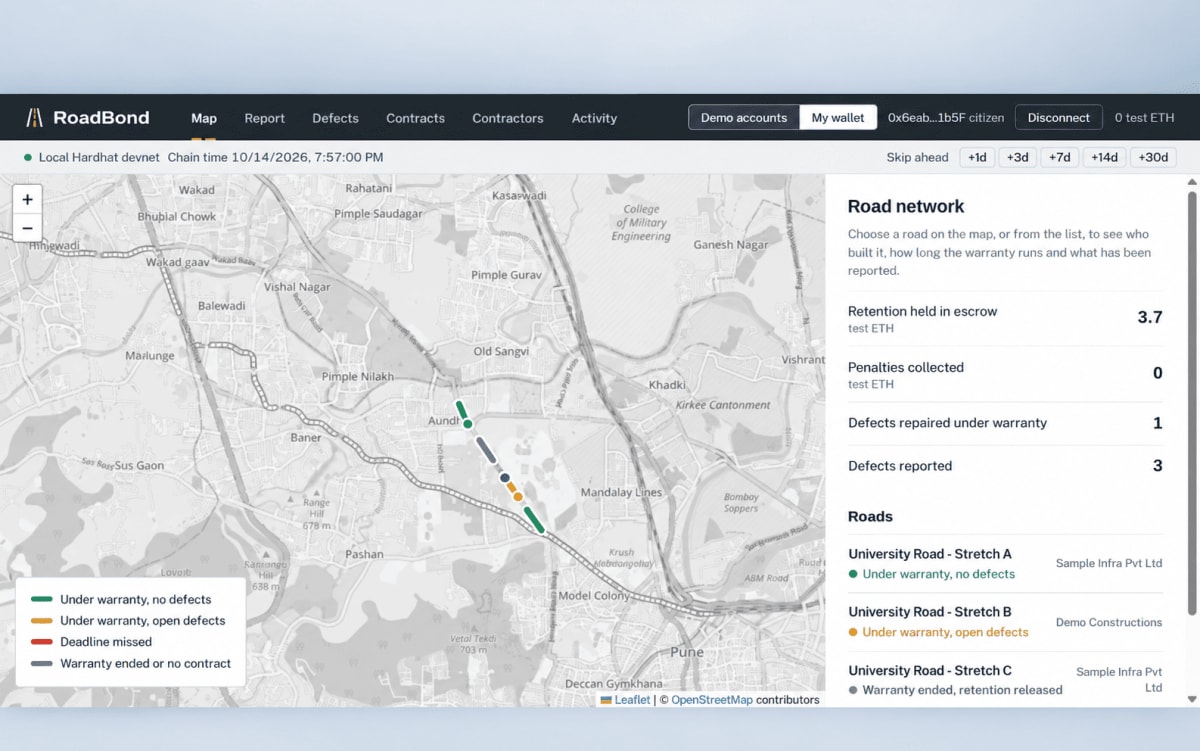Screen dimensions: 1200x751
Task: Click the 0 test ETH balance
Action: pos(1144,118)
